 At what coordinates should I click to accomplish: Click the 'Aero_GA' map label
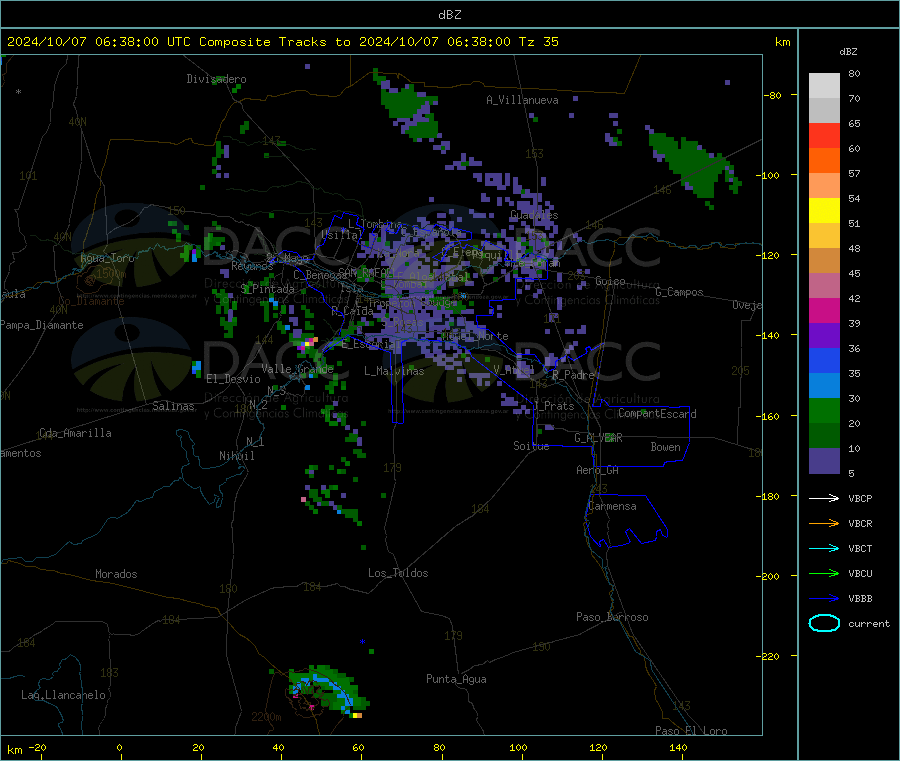[x=598, y=470]
